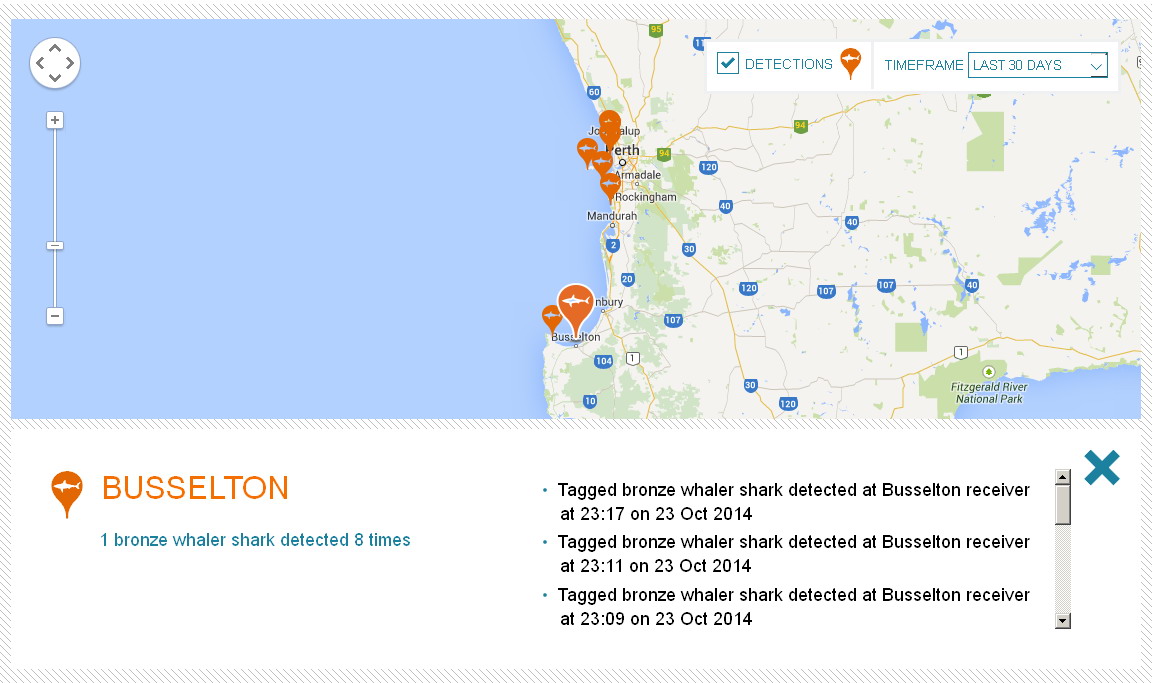Click the dropdown arrow in the Timeframe box
Screen dimensions: 1152x683
[1096, 65]
